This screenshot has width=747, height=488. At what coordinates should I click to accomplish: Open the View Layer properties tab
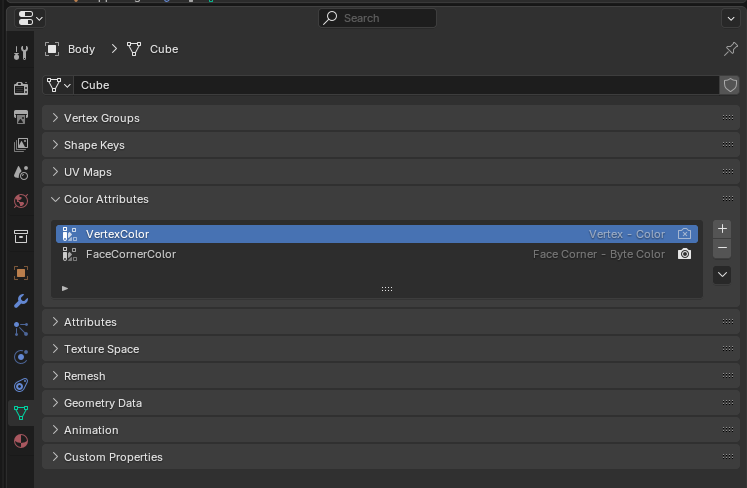21,144
